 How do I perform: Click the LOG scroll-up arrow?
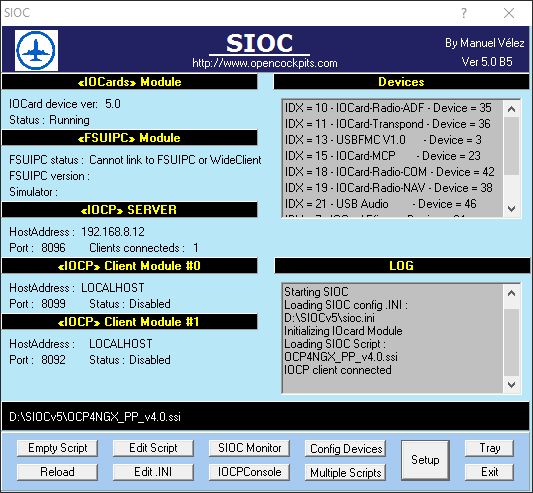pyautogui.click(x=511, y=293)
